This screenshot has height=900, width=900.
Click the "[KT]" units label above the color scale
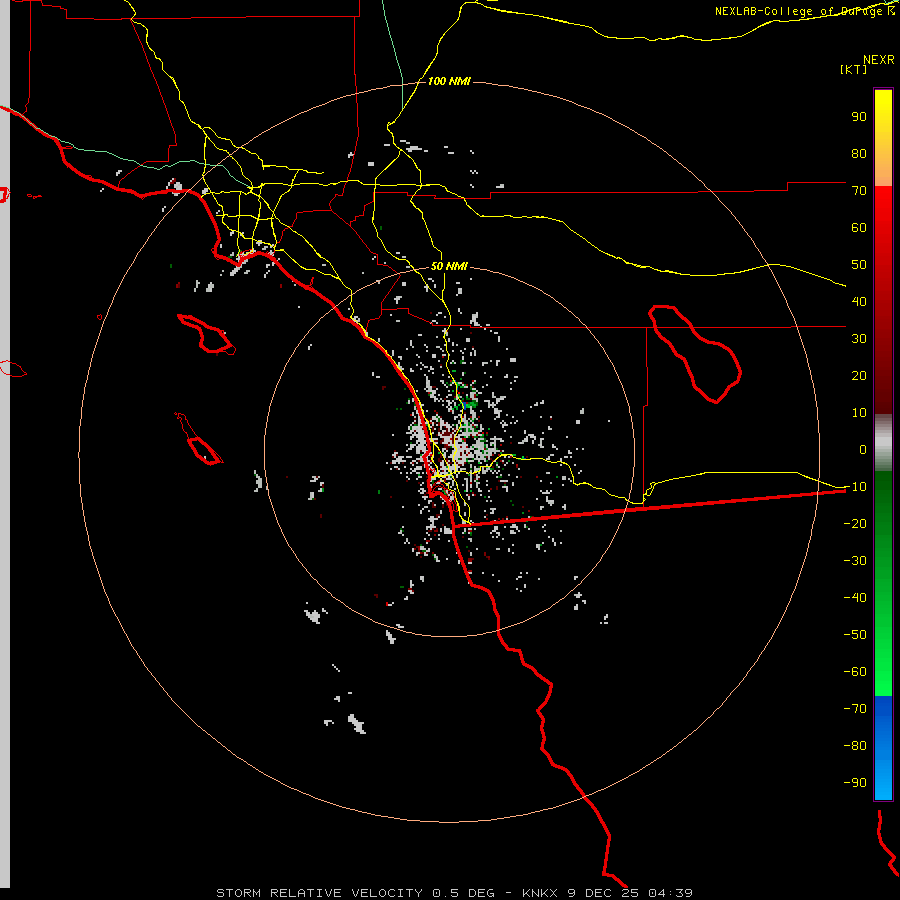point(853,69)
